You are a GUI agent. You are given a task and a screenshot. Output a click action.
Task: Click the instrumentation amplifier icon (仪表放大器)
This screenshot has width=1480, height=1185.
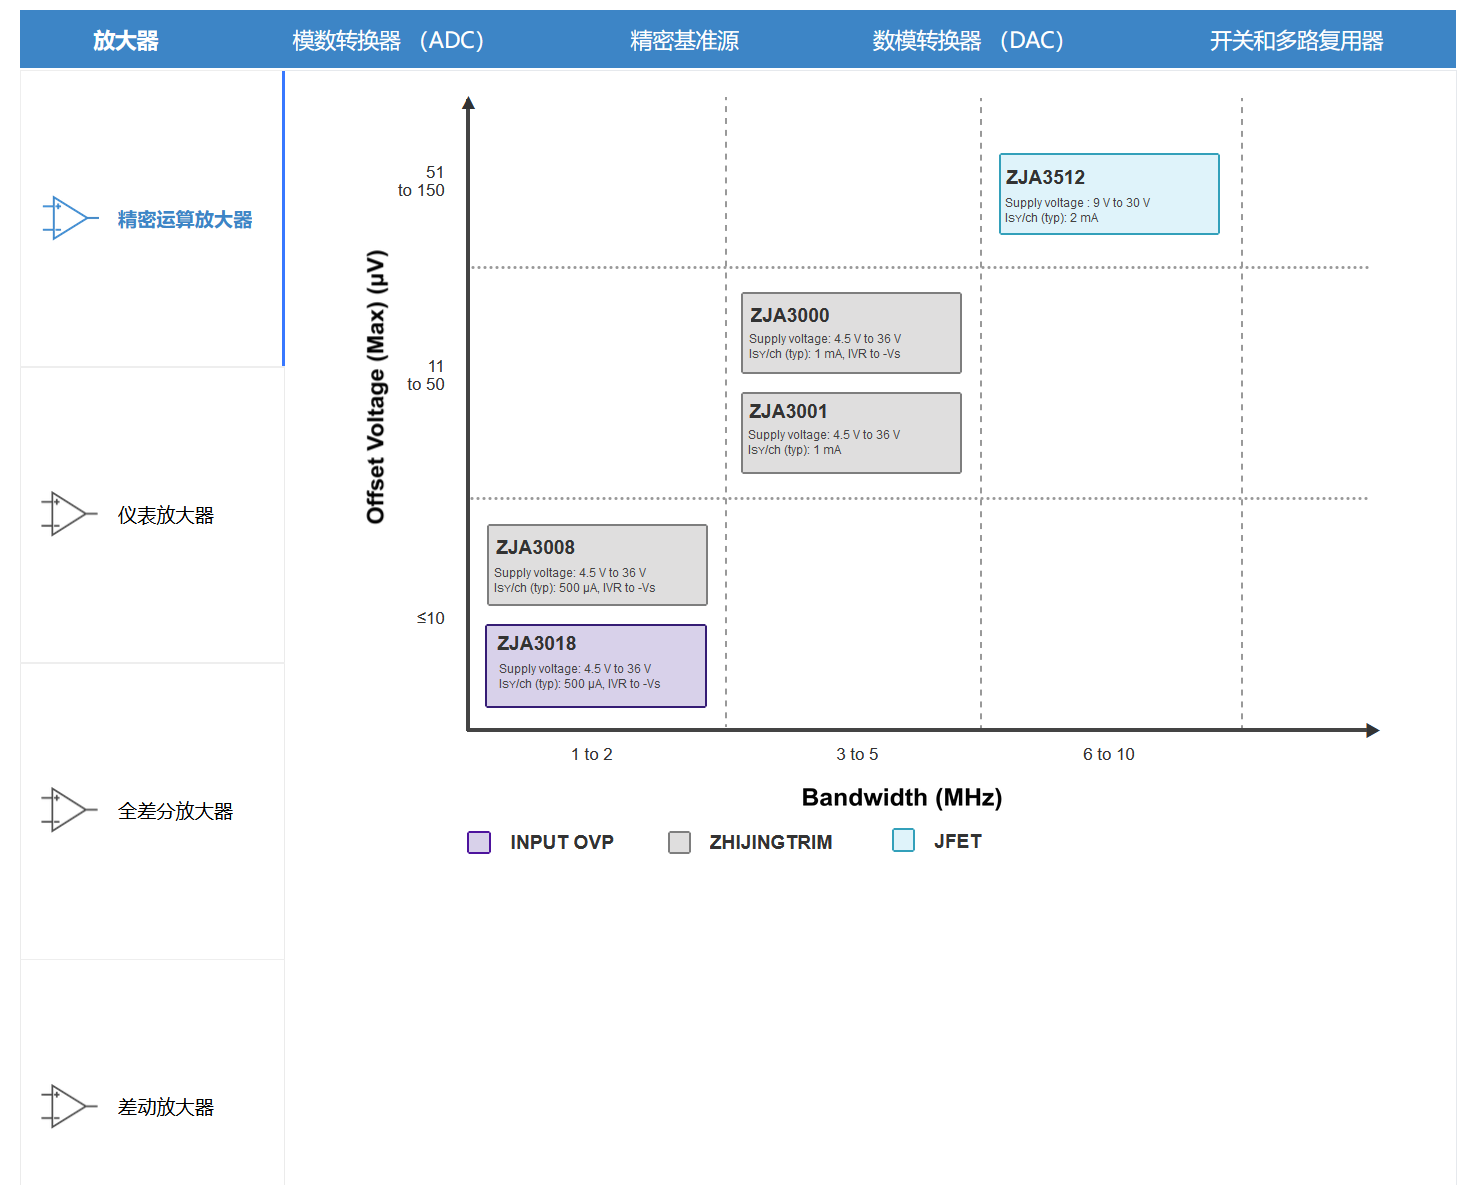(68, 514)
